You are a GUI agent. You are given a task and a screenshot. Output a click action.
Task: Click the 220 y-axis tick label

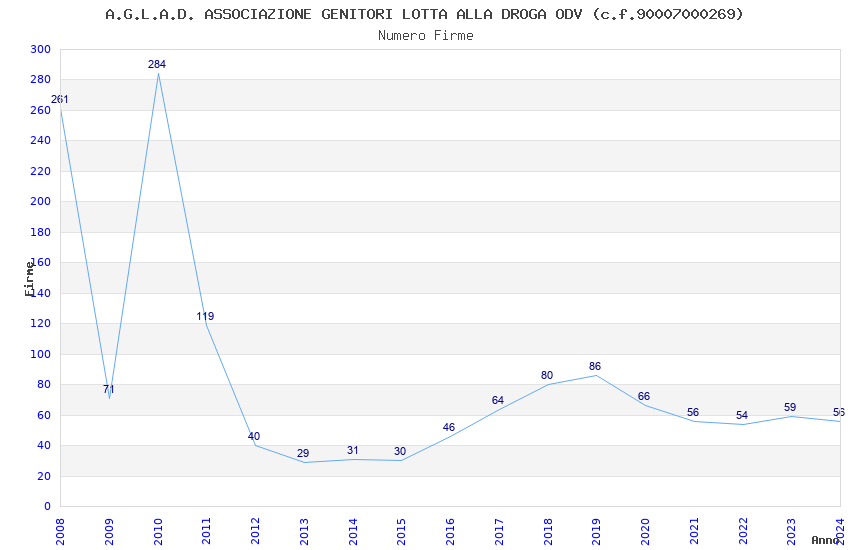[x=41, y=171]
